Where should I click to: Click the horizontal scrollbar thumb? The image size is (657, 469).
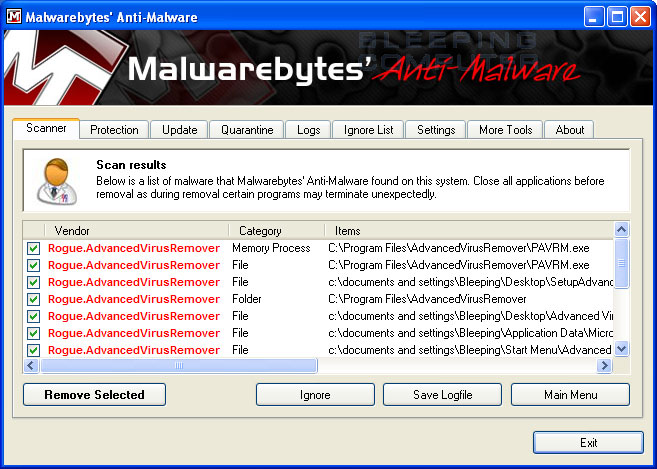click(x=178, y=365)
